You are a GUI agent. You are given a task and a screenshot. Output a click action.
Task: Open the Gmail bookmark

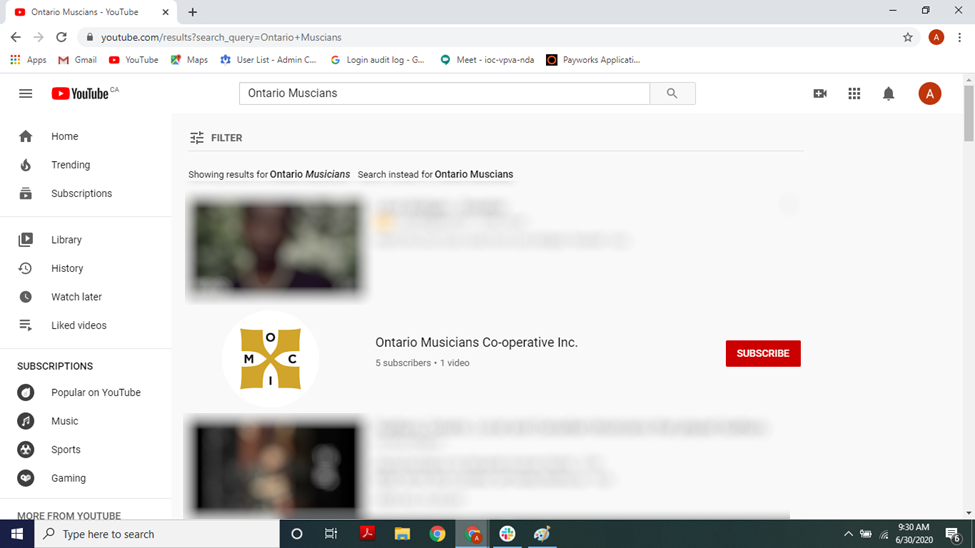click(x=77, y=60)
